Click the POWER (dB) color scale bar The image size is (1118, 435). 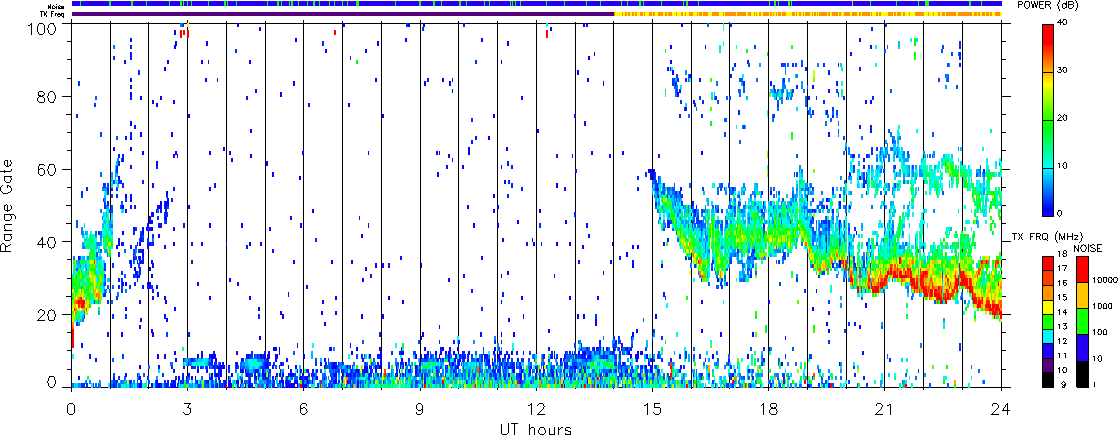1048,120
